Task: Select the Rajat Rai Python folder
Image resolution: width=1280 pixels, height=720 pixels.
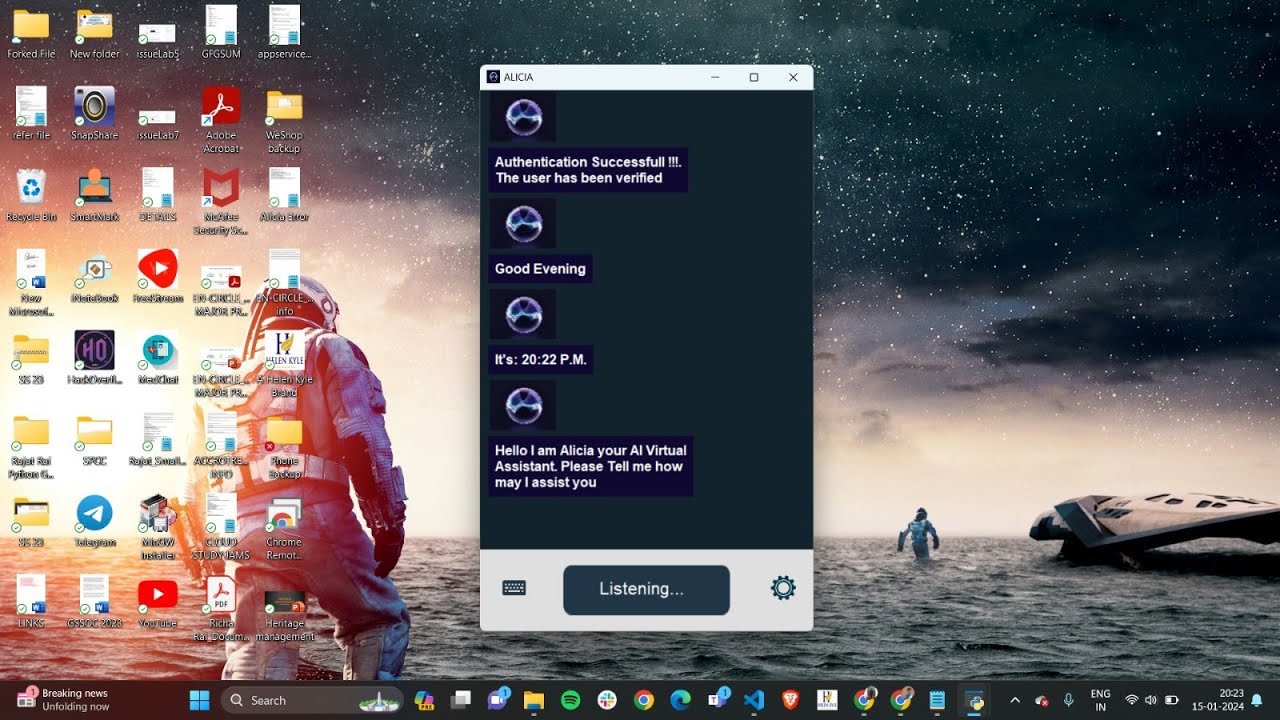Action: pos(31,447)
